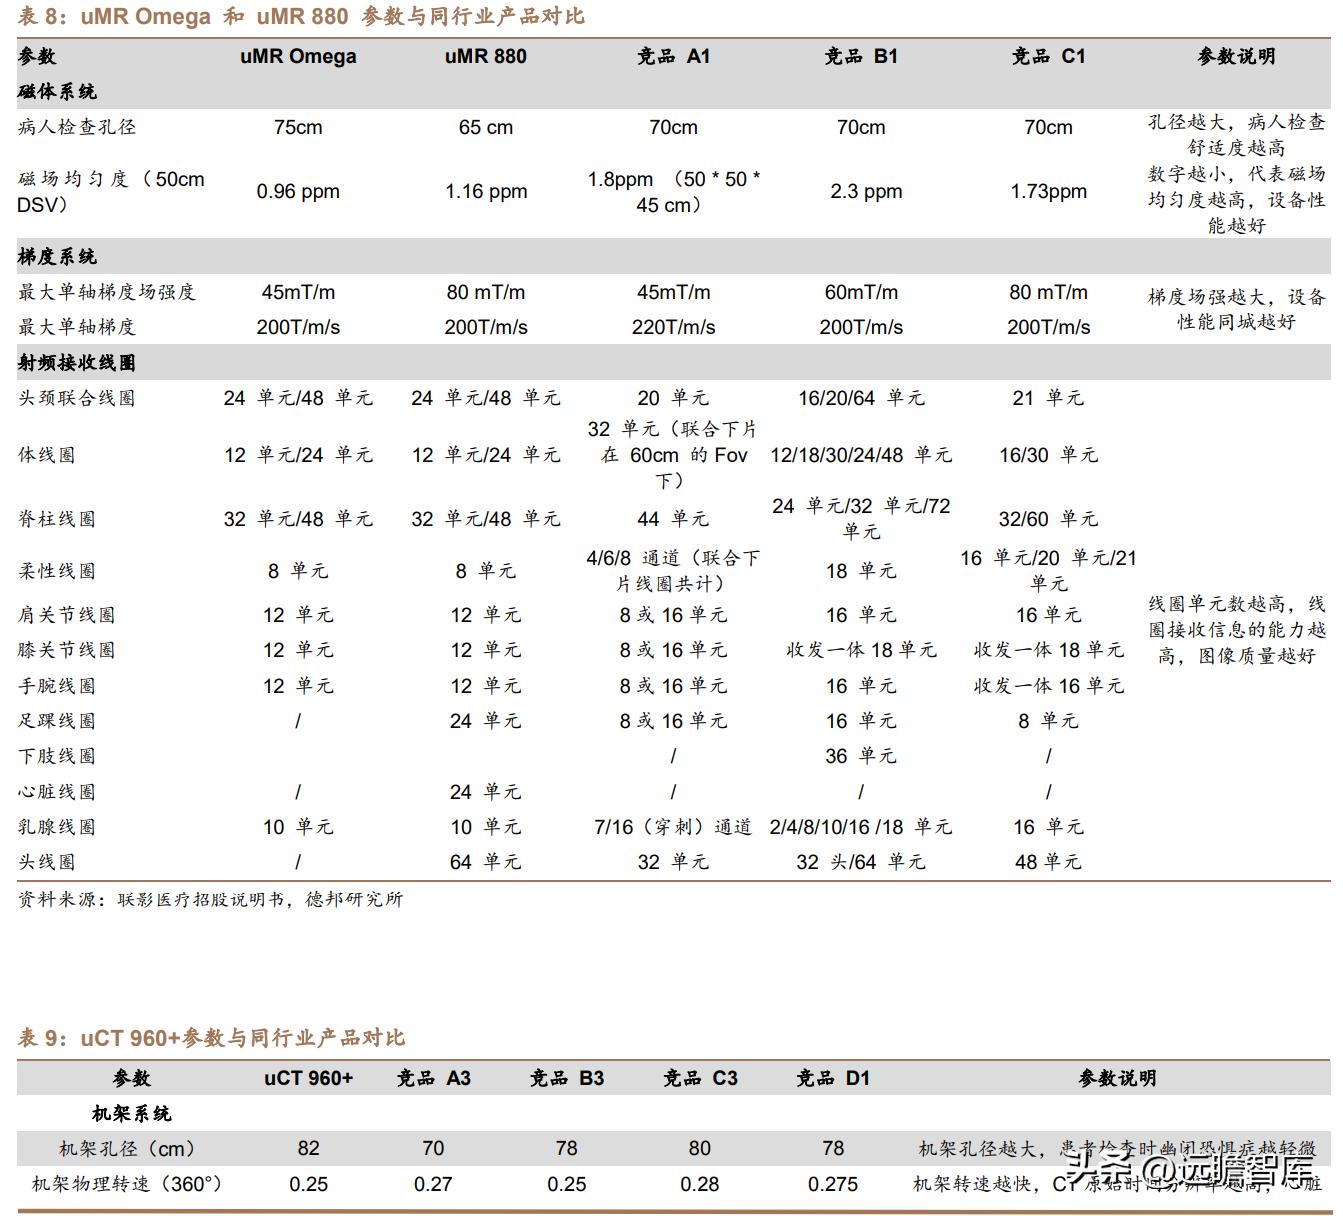Screen dimensions: 1343x1216
Task: Select the 脊柱线圈 row label
Action: tap(54, 519)
